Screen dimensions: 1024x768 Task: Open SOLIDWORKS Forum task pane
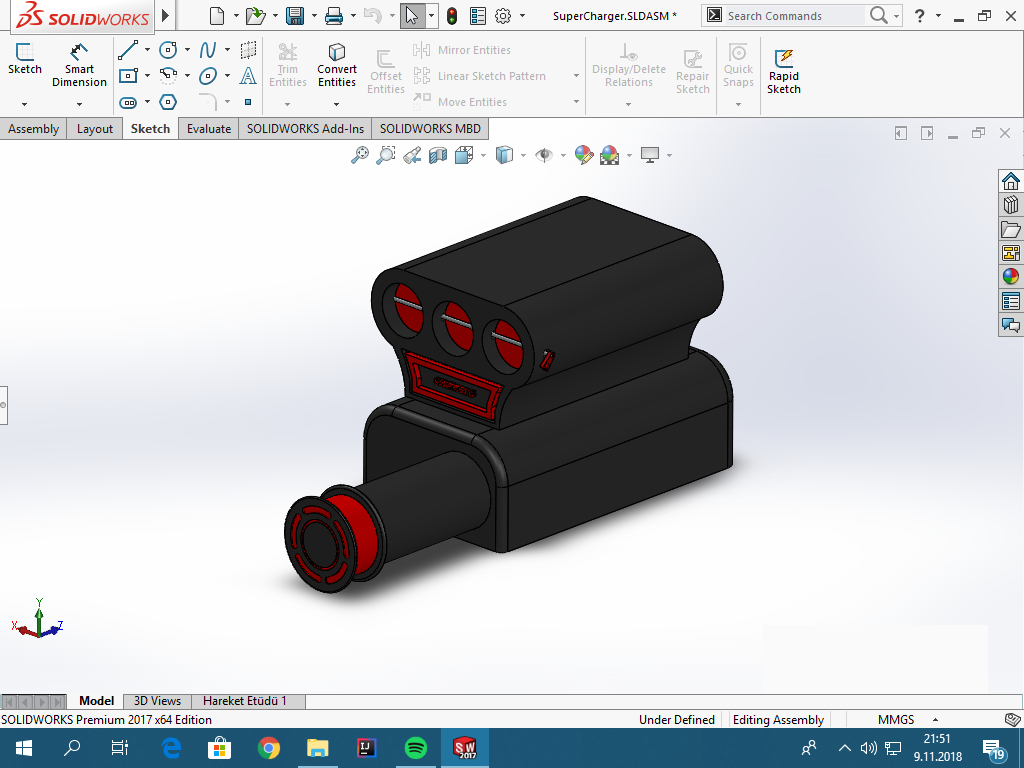coord(1011,325)
